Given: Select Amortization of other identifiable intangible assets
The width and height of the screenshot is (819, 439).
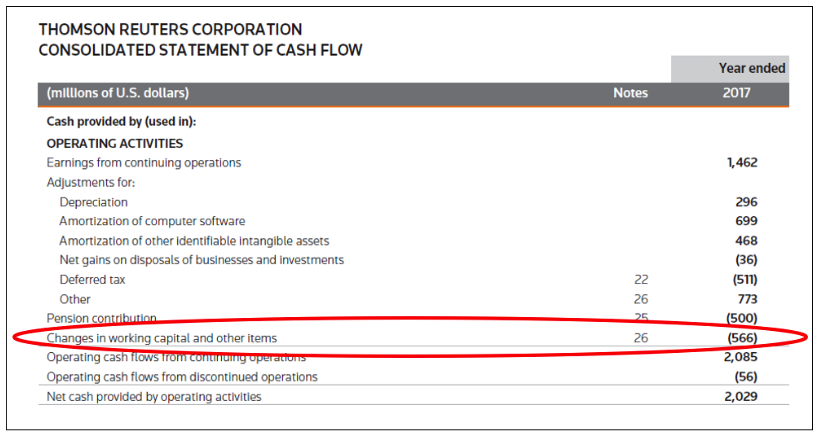Looking at the screenshot, I should click(x=194, y=241).
